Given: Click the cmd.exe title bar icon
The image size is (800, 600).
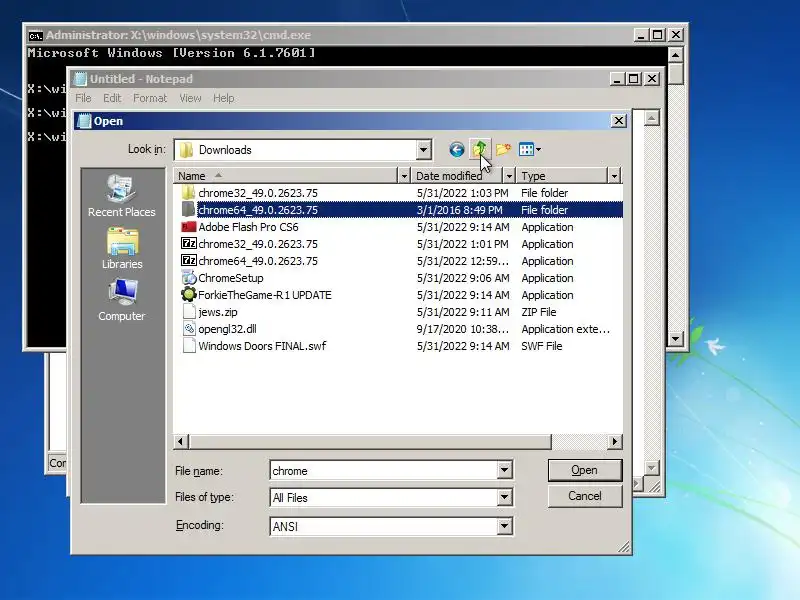Looking at the screenshot, I should tap(35, 36).
